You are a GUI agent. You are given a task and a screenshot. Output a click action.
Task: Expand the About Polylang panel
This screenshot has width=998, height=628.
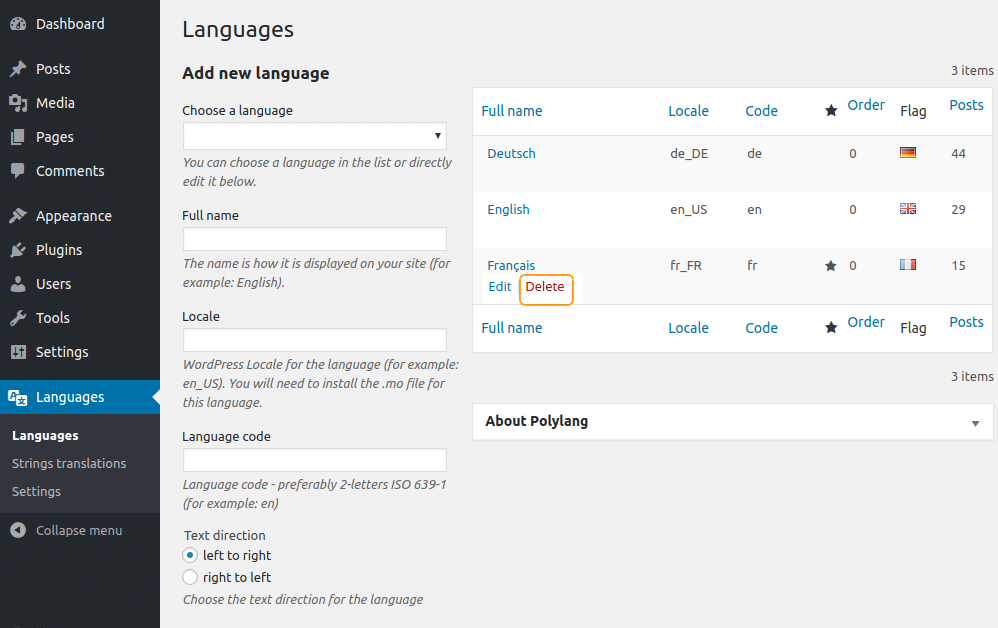click(x=975, y=423)
